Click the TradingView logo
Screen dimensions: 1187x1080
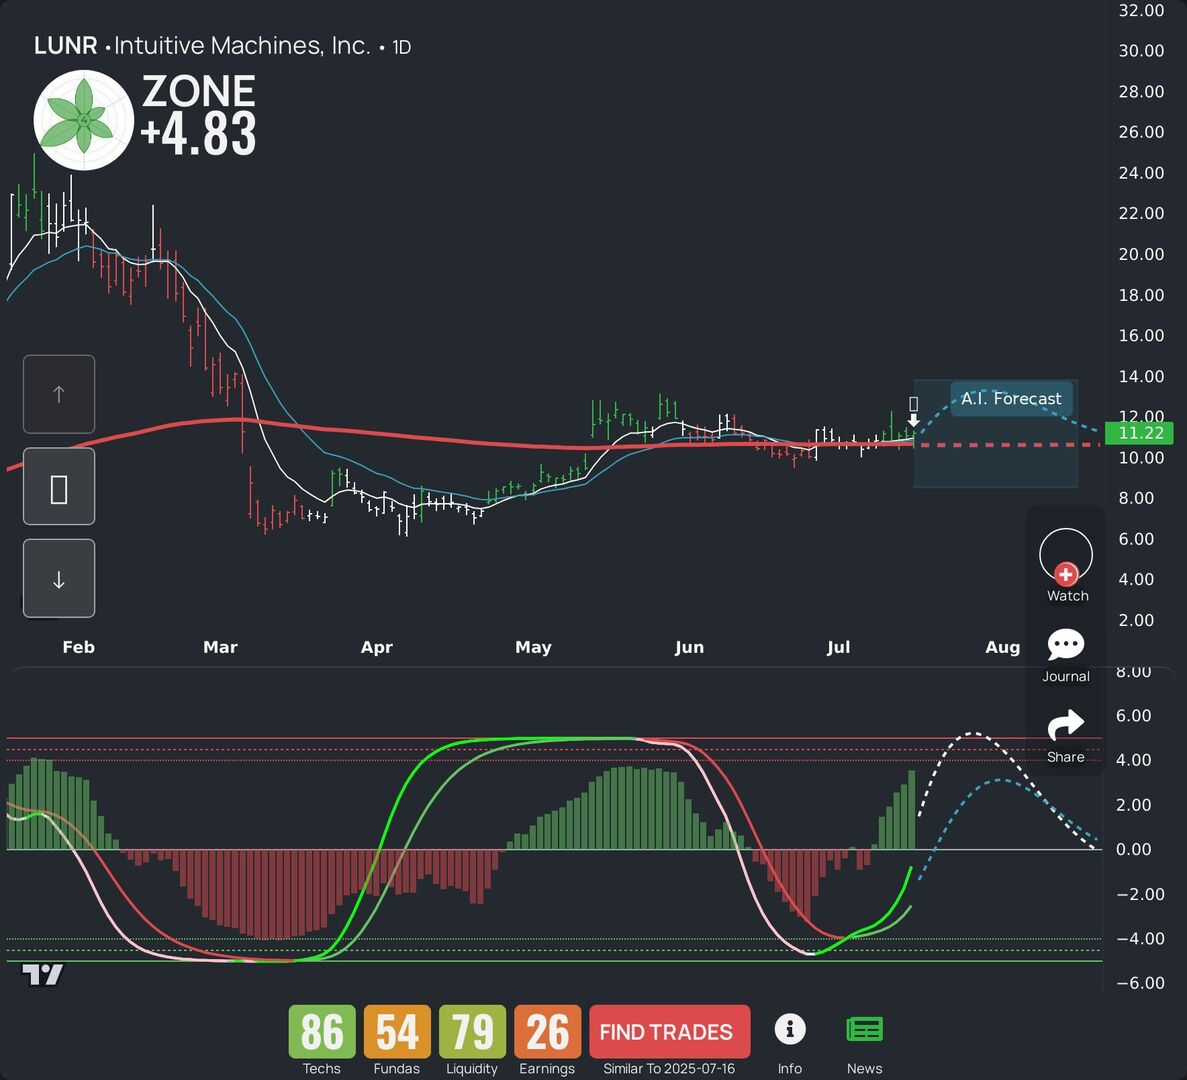42,975
